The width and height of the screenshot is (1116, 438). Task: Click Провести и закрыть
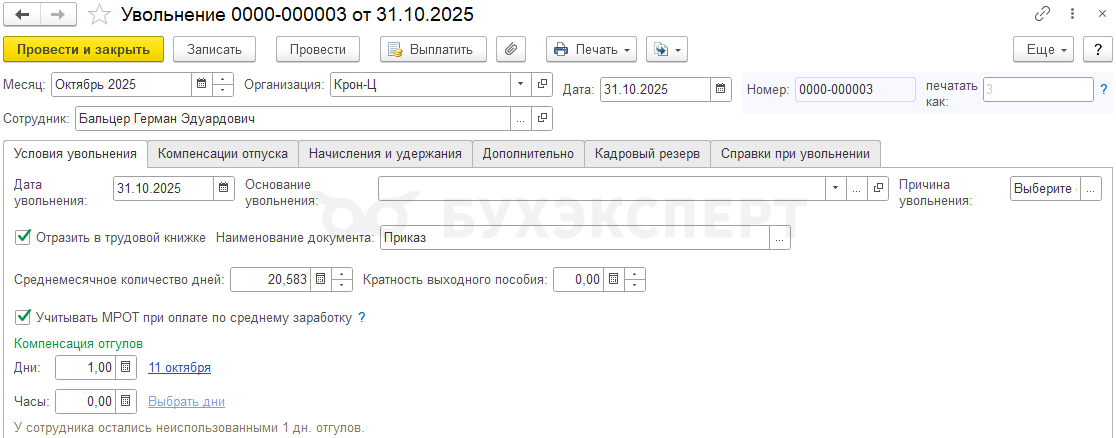(83, 50)
